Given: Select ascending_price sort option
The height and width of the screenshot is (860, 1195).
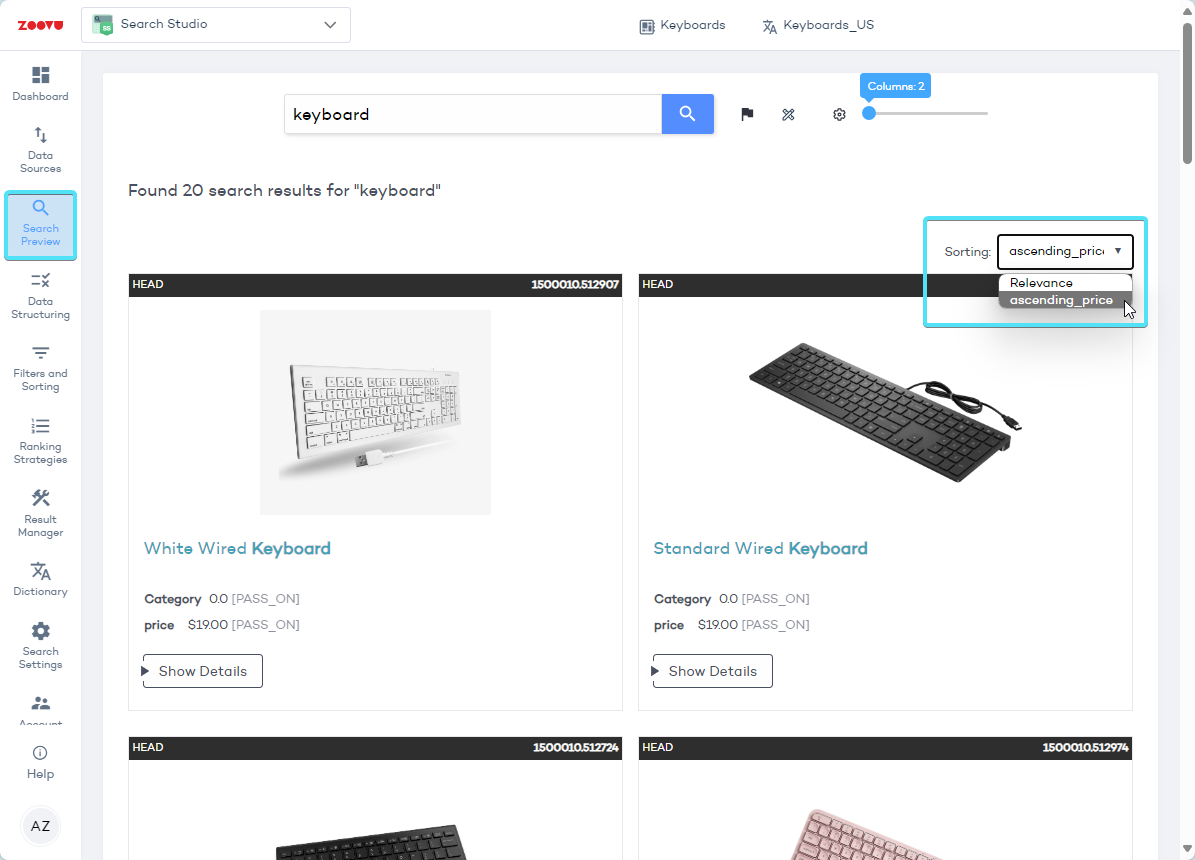Looking at the screenshot, I should (x=1060, y=300).
